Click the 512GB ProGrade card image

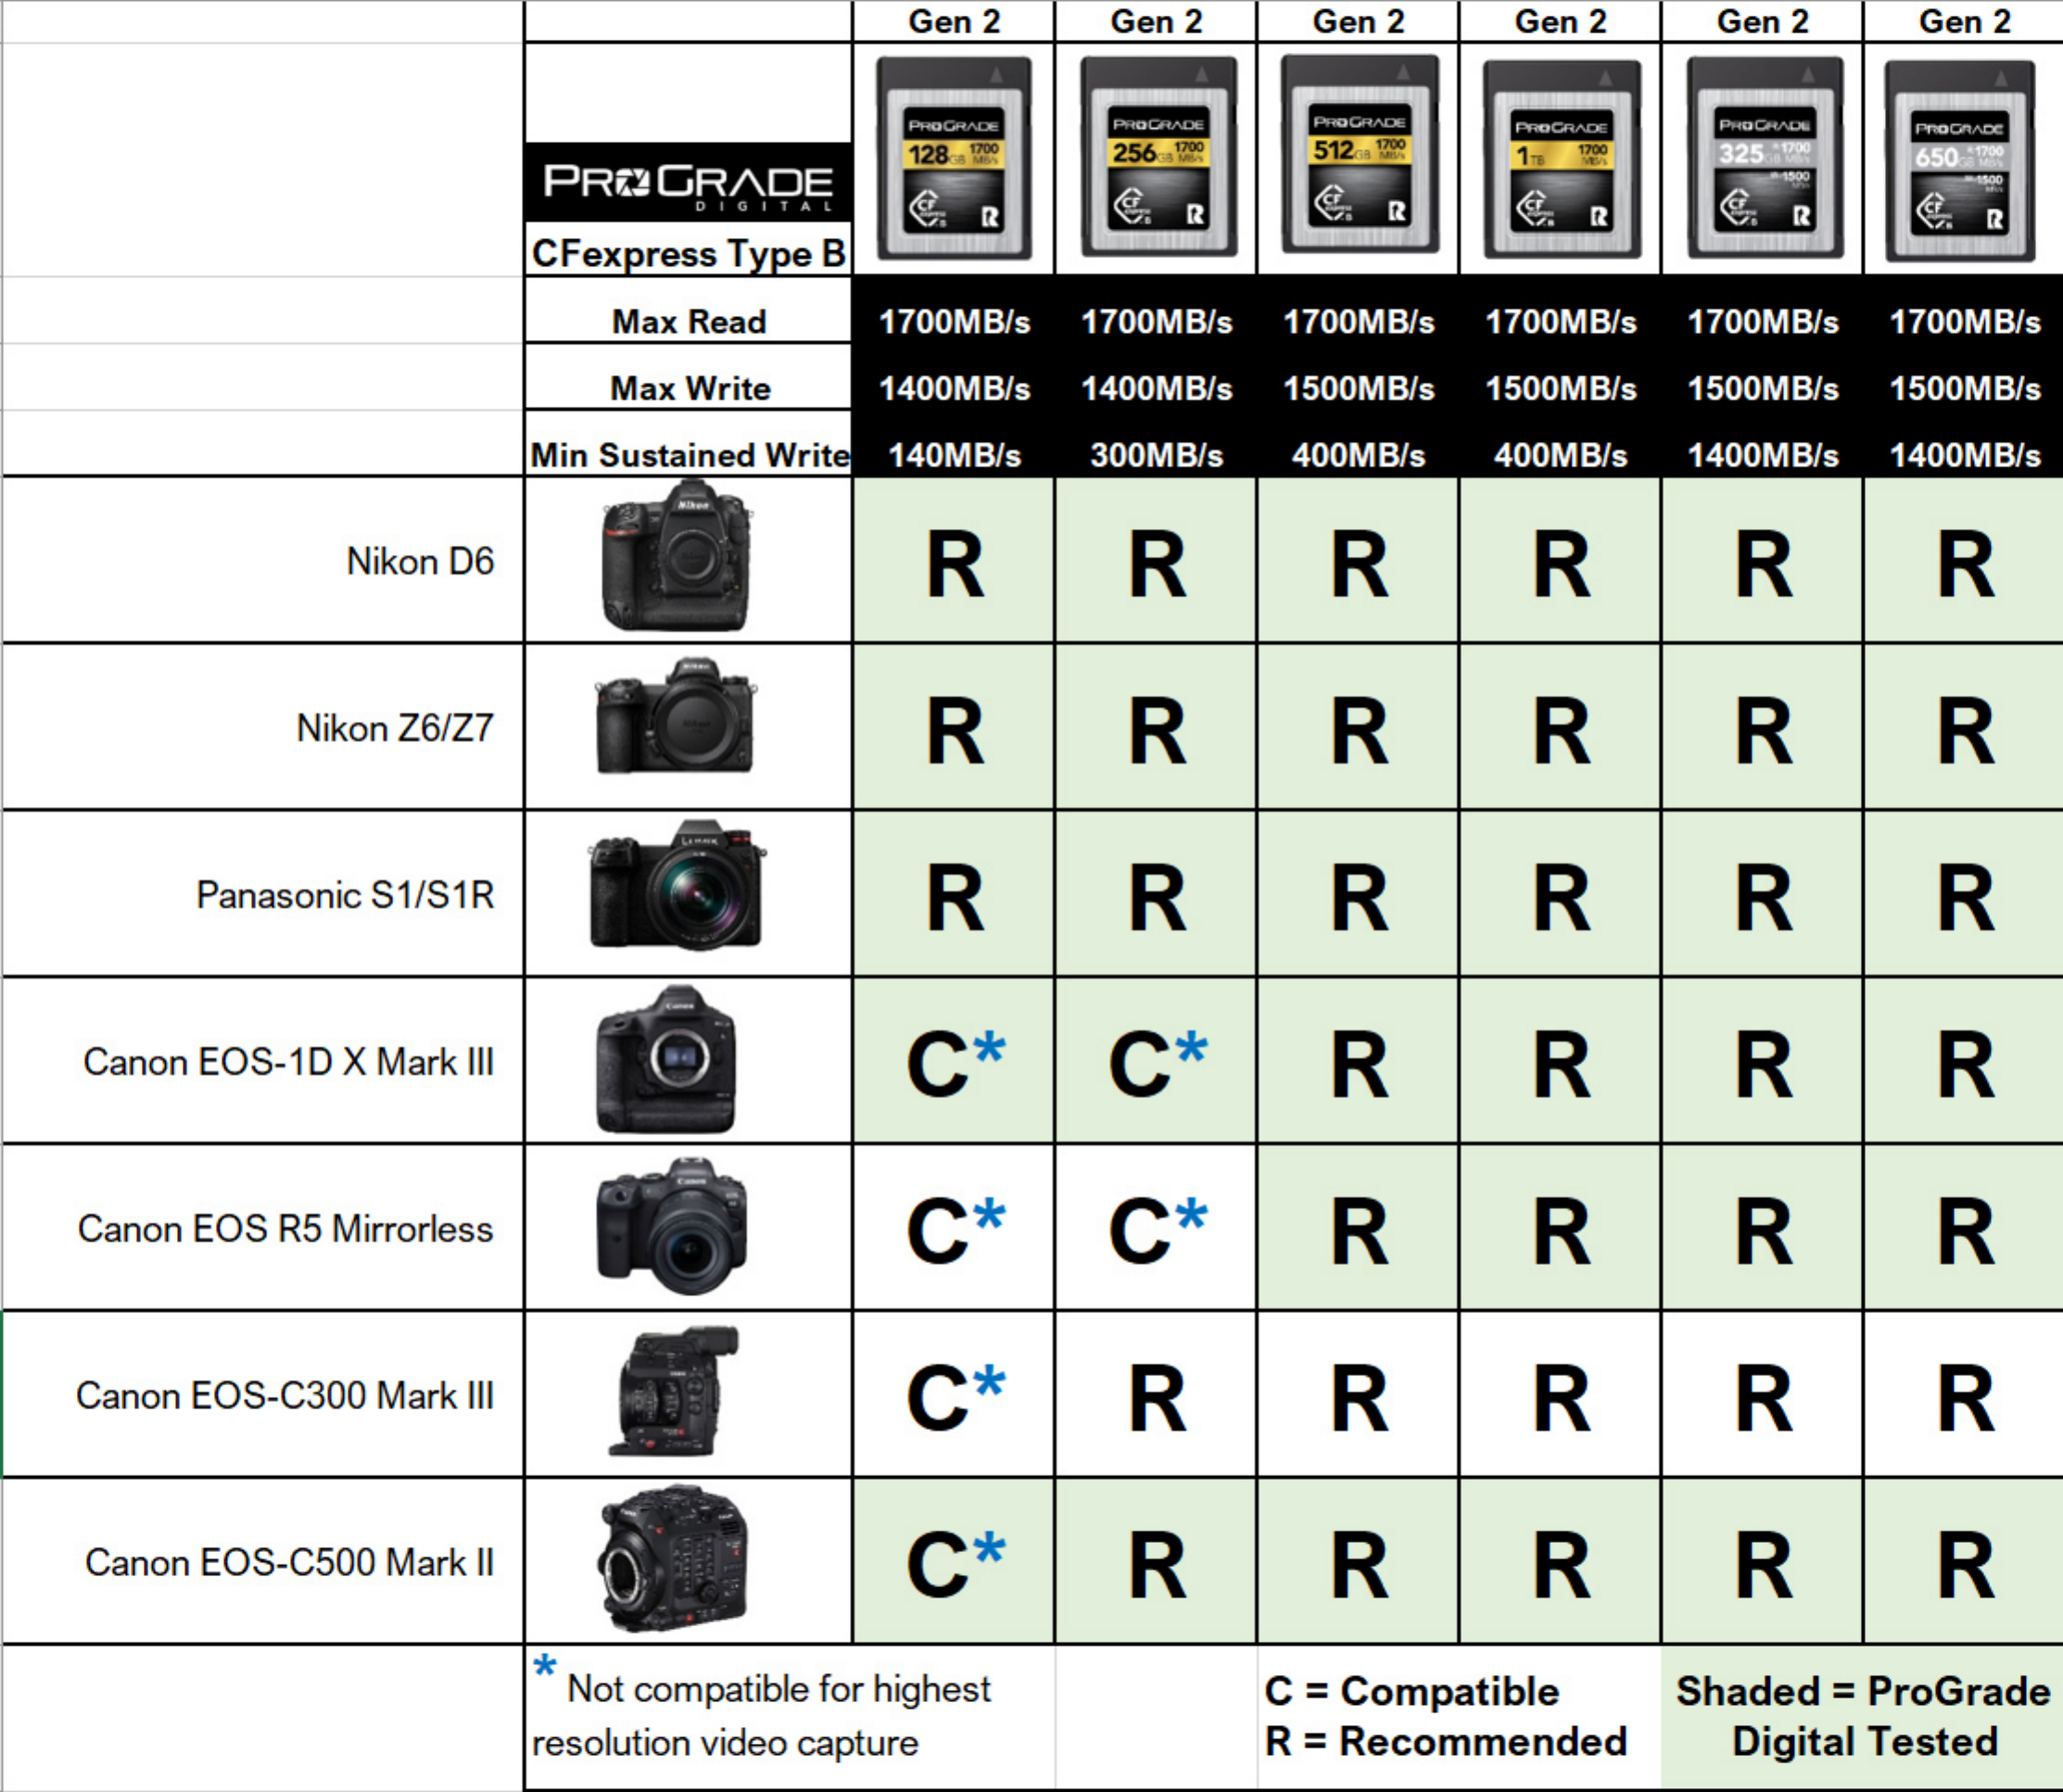pos(1360,154)
